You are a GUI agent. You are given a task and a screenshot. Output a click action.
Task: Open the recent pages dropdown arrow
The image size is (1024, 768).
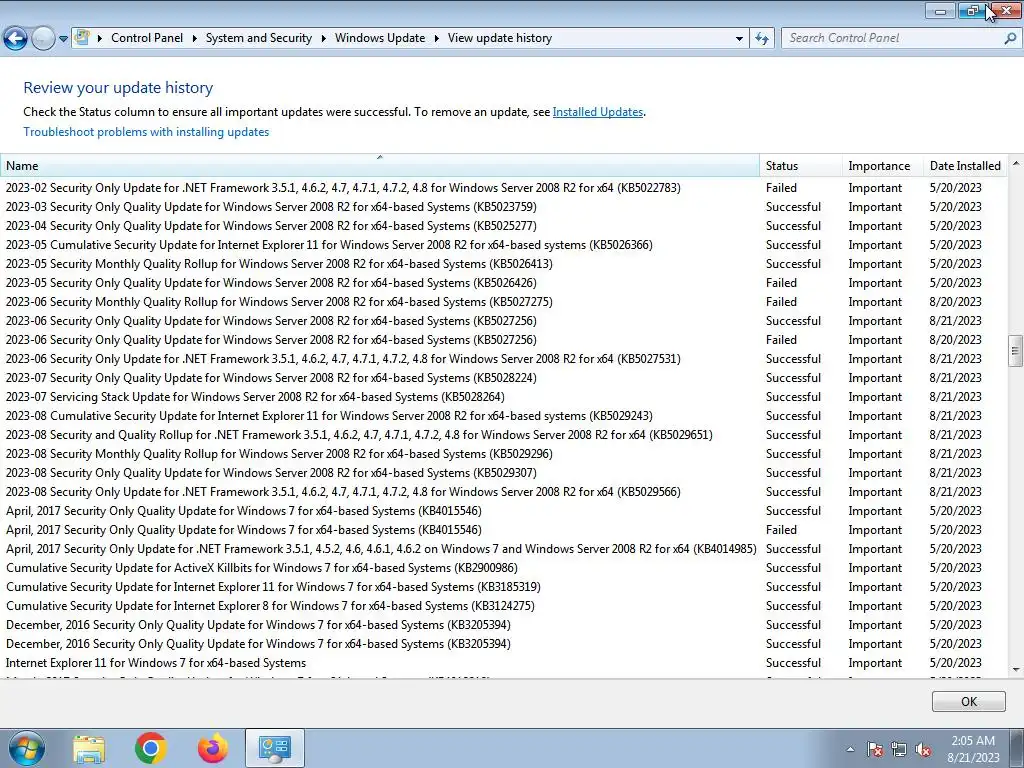click(63, 39)
